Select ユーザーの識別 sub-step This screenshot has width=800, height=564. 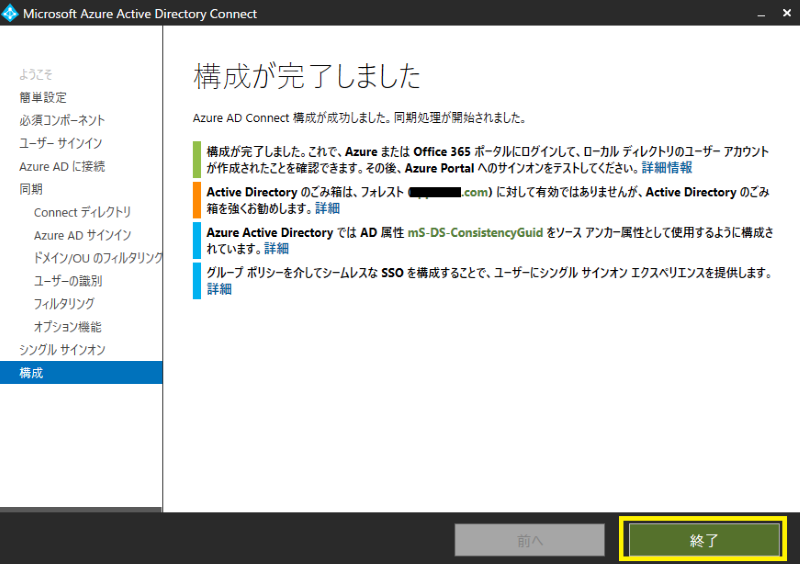pyautogui.click(x=68, y=281)
